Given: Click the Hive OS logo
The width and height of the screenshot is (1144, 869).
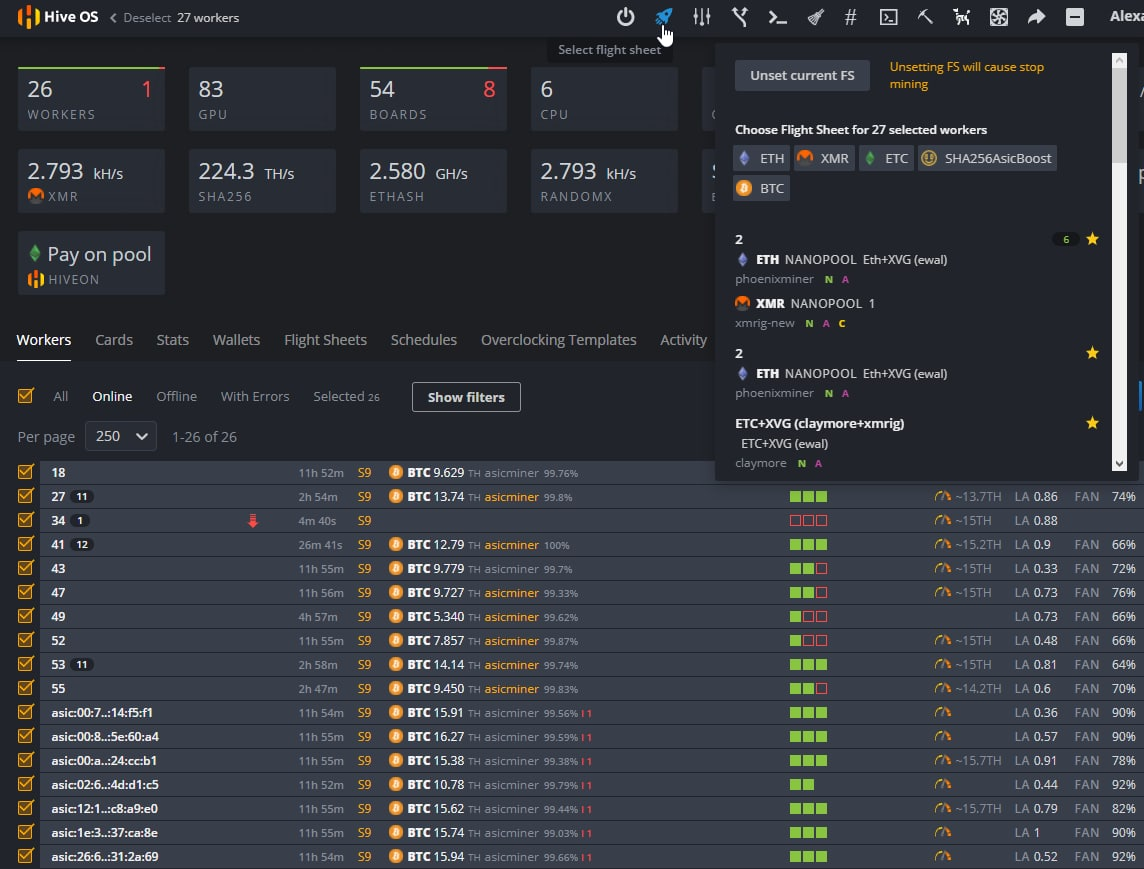Looking at the screenshot, I should (58, 17).
